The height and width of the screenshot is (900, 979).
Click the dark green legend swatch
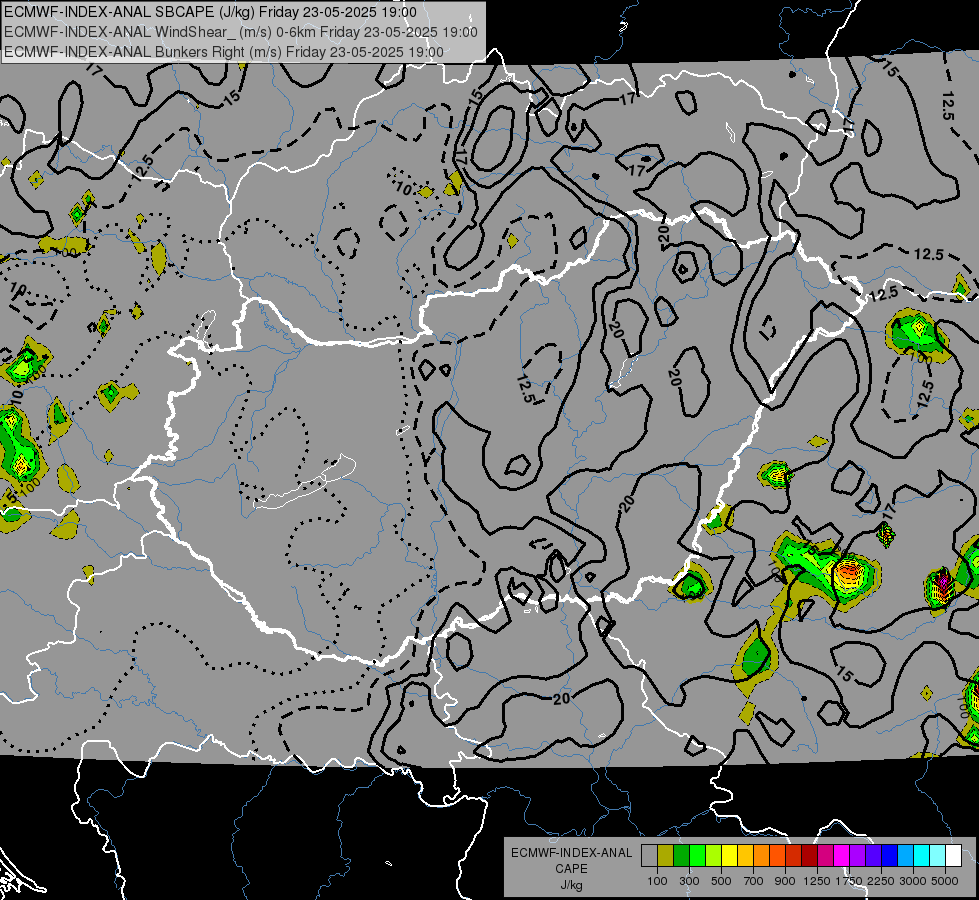pos(681,855)
